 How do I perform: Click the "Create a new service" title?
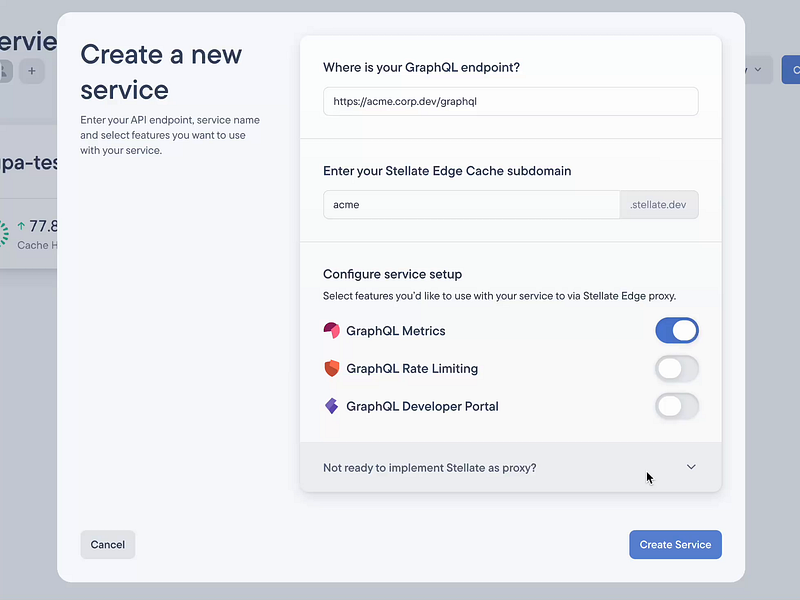(161, 72)
